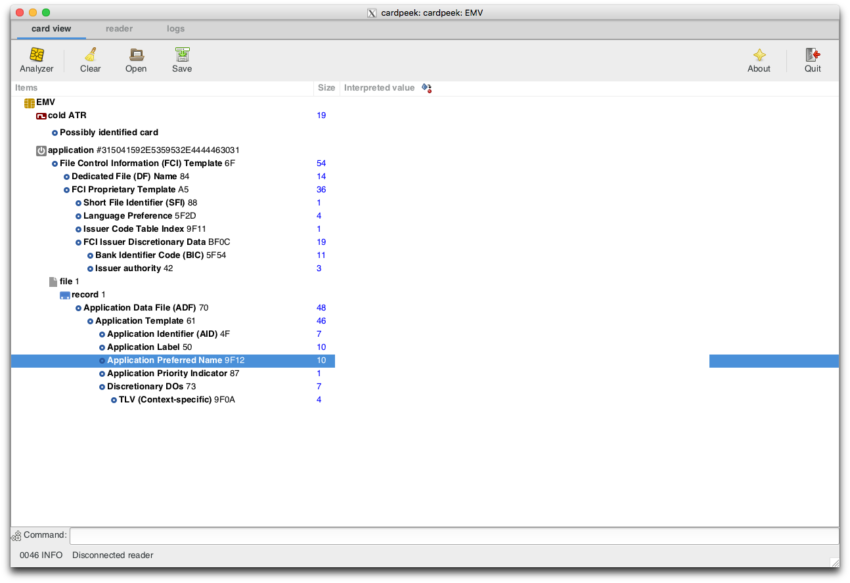Click bullet icon of Dedicated File Name

66,177
